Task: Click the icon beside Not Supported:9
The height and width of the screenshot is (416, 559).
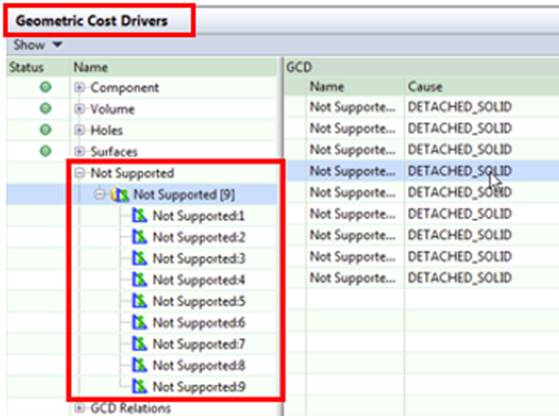Action: click(x=139, y=387)
